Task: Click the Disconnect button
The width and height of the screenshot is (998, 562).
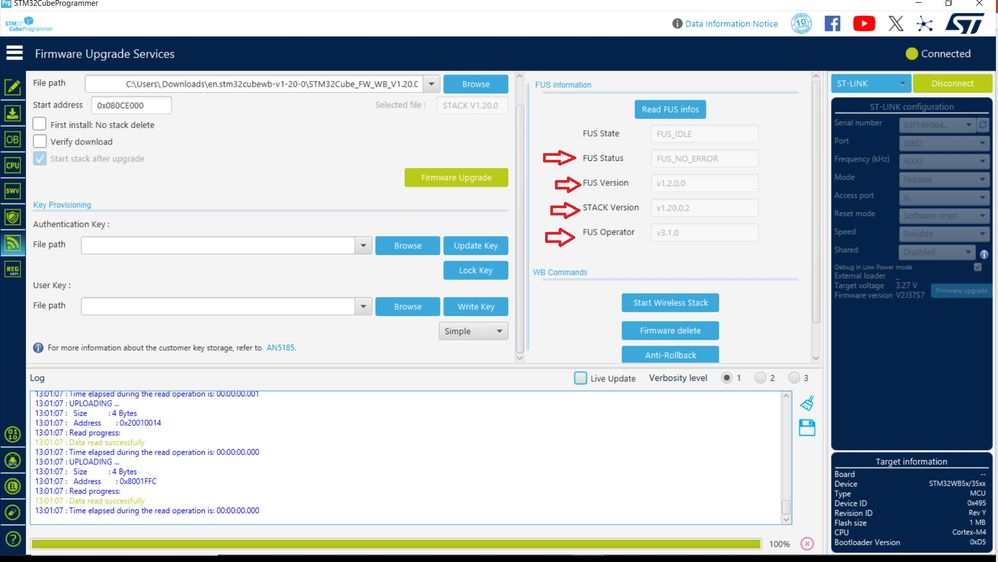Action: pyautogui.click(x=952, y=83)
